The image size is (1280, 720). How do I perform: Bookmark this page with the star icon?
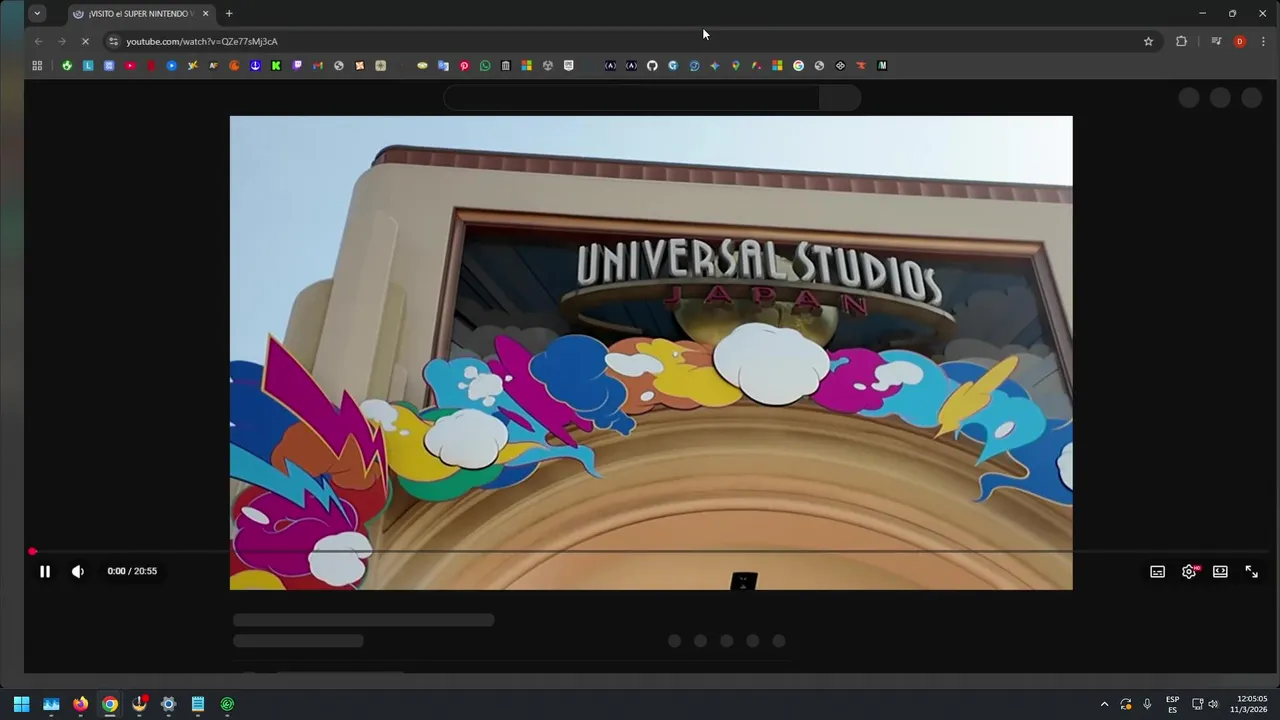click(x=1148, y=41)
